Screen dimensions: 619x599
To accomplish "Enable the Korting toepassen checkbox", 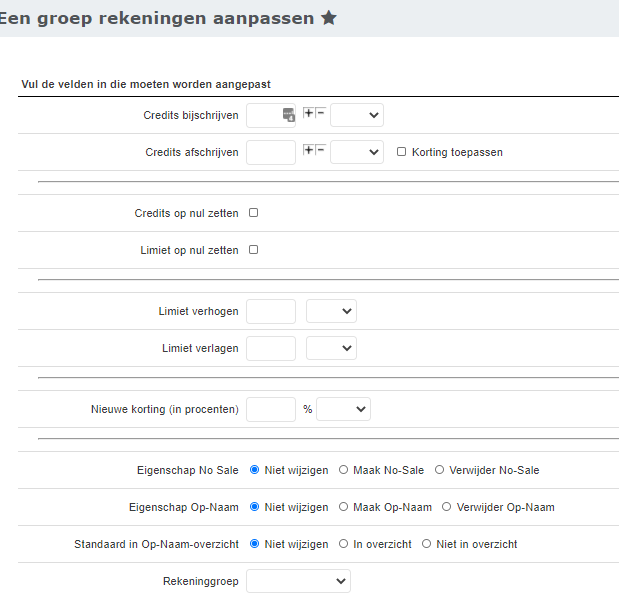I will point(401,152).
